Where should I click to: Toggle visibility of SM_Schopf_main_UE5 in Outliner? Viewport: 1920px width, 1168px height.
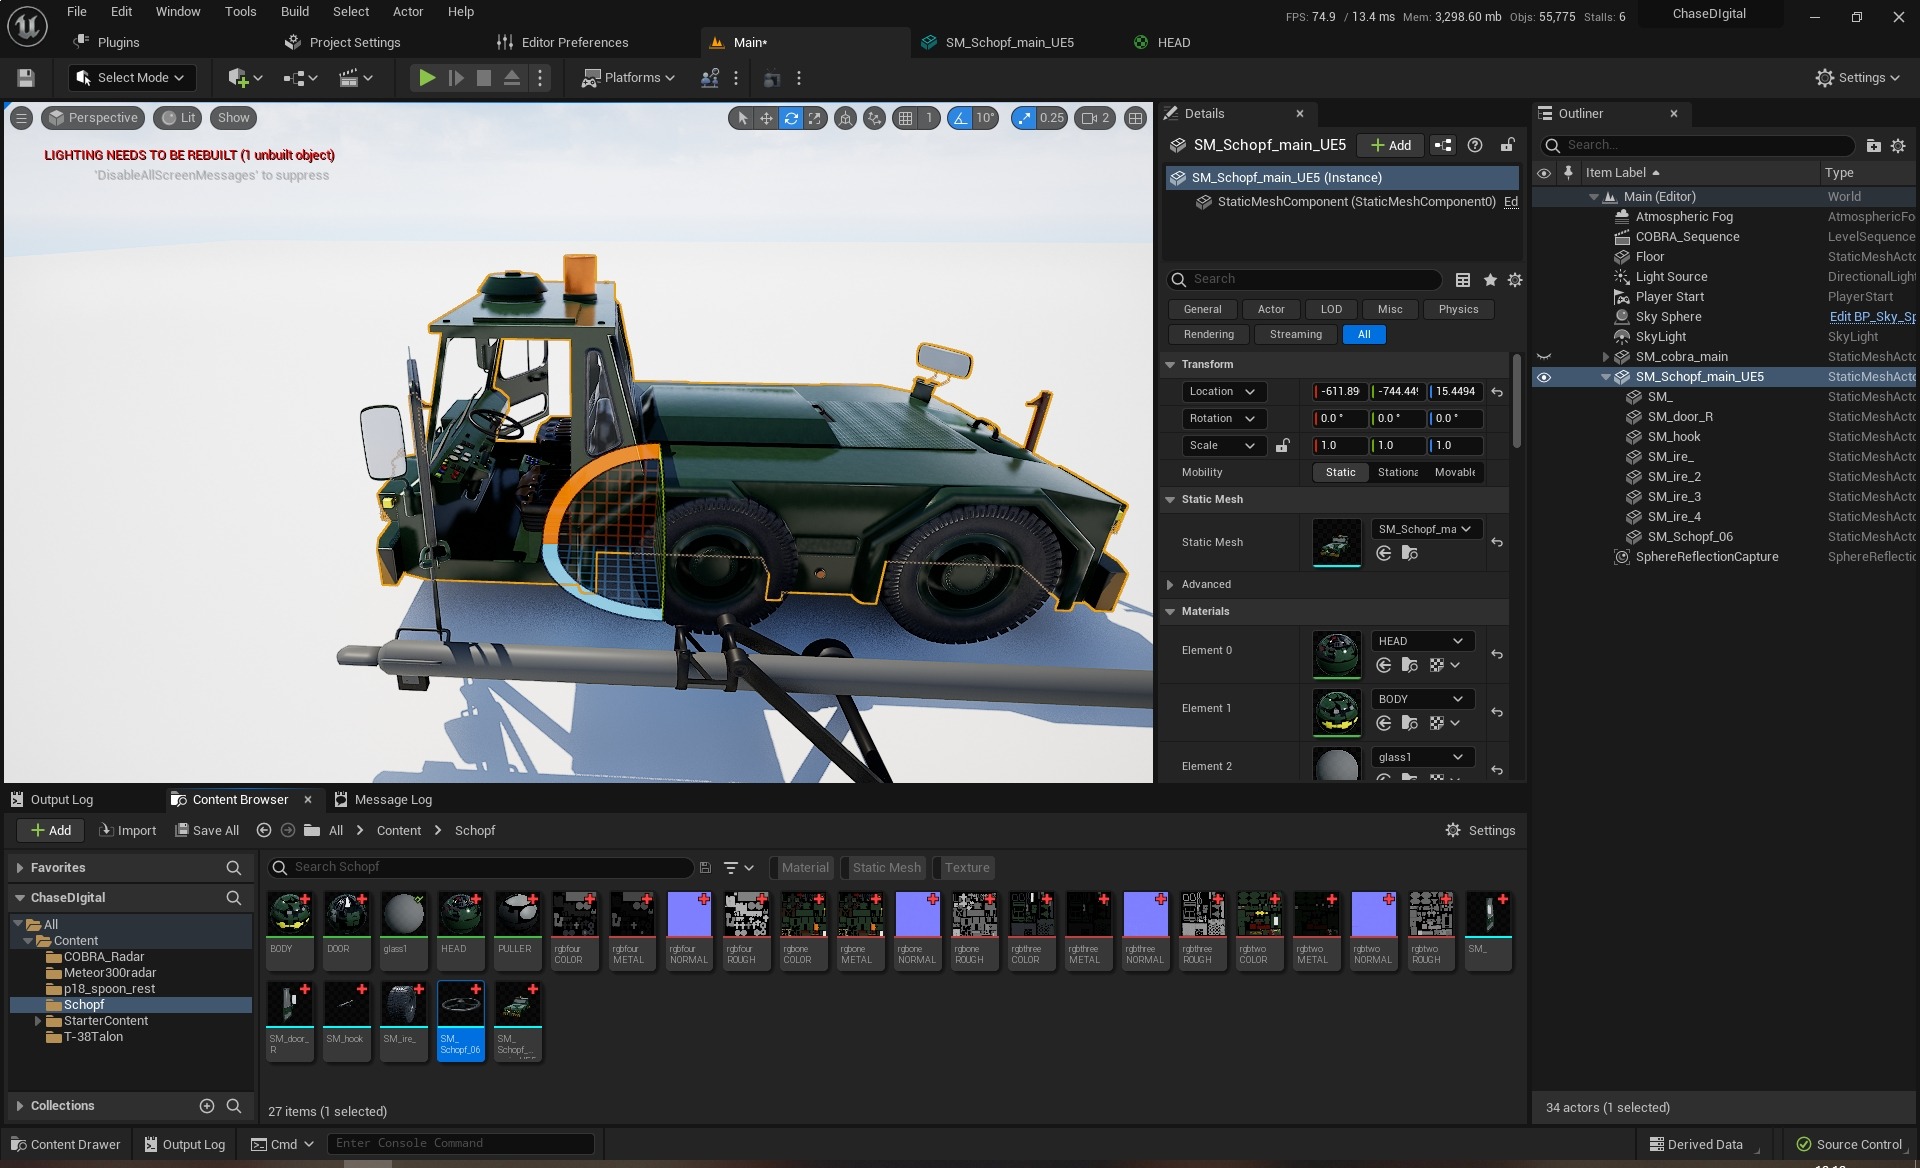[x=1544, y=378]
